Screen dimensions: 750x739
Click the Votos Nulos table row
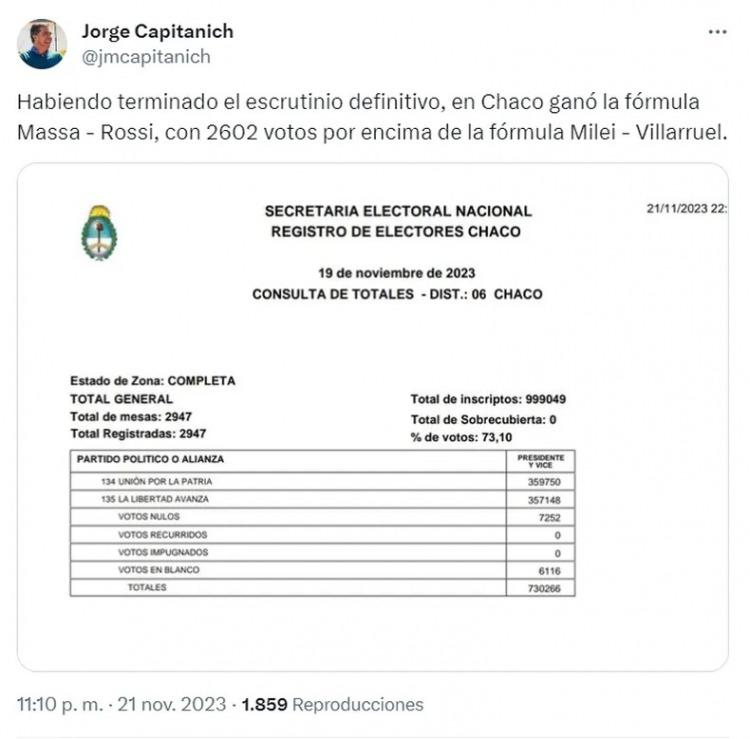click(x=322, y=517)
